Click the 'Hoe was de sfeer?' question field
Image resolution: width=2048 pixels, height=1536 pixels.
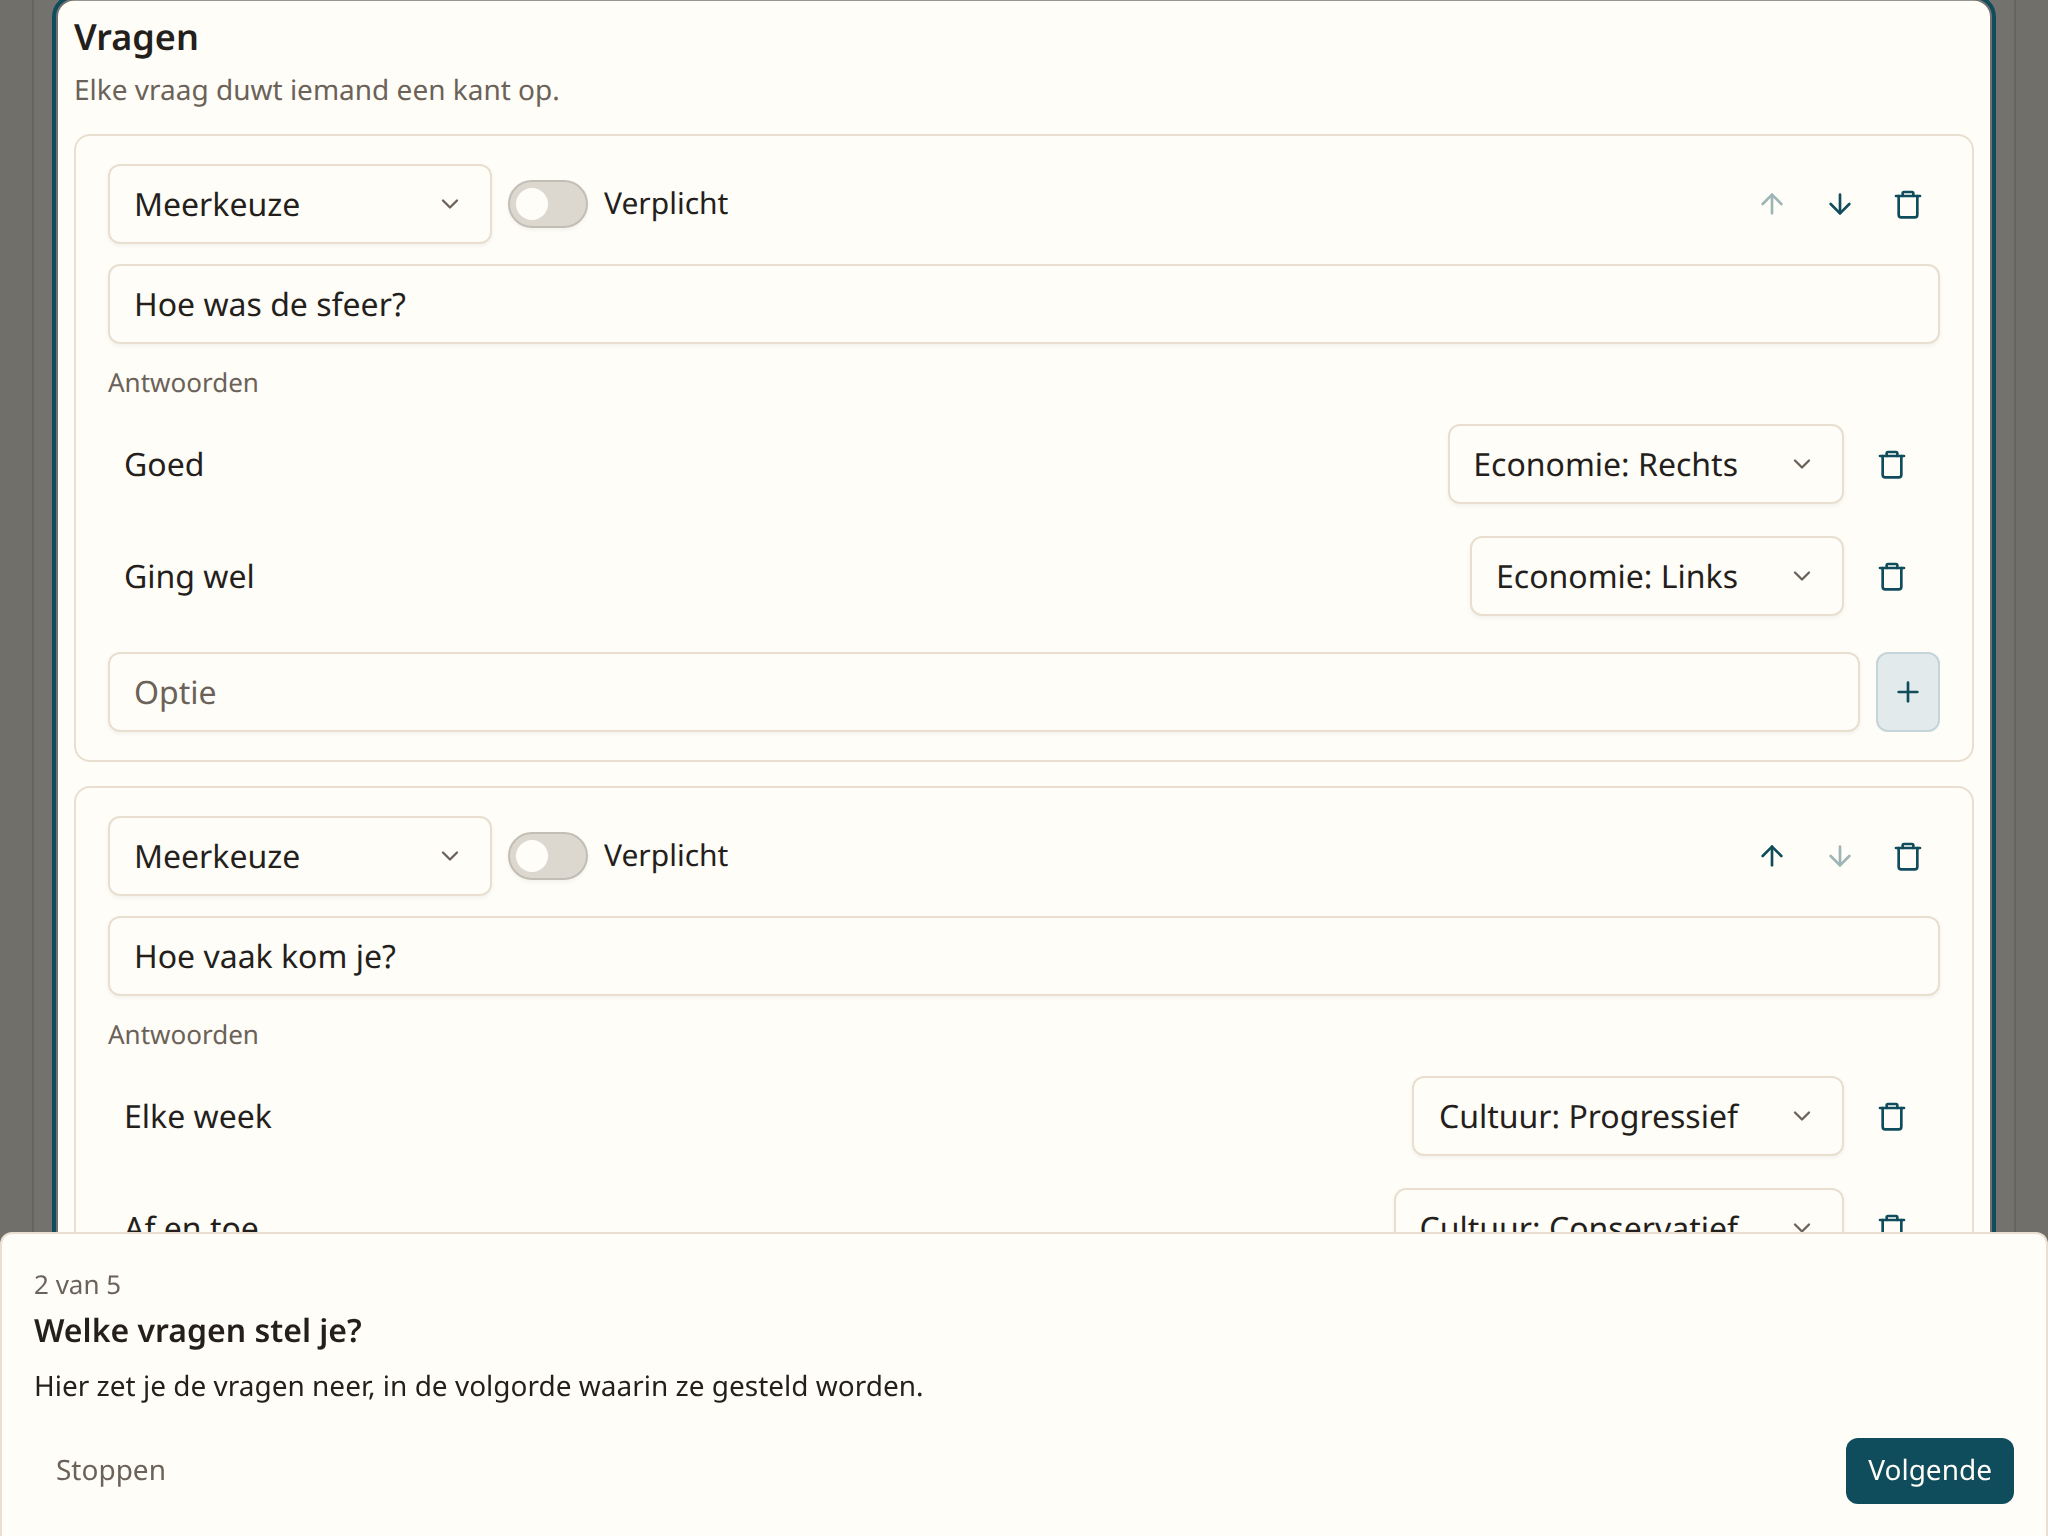coord(1023,304)
